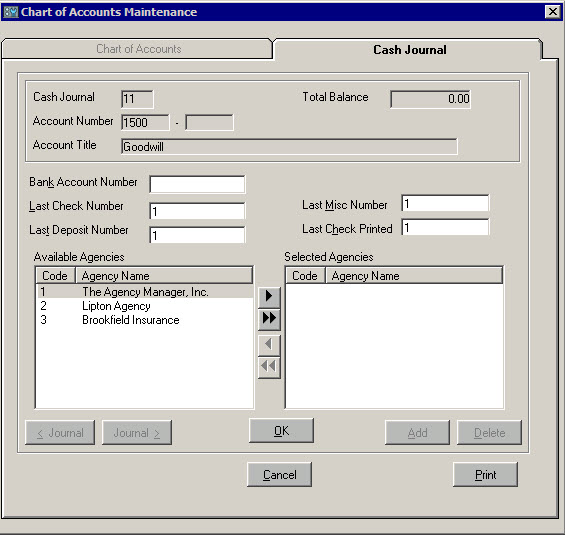Click the double left arrow remove-all button
This screenshot has height=535, width=565.
[x=269, y=367]
